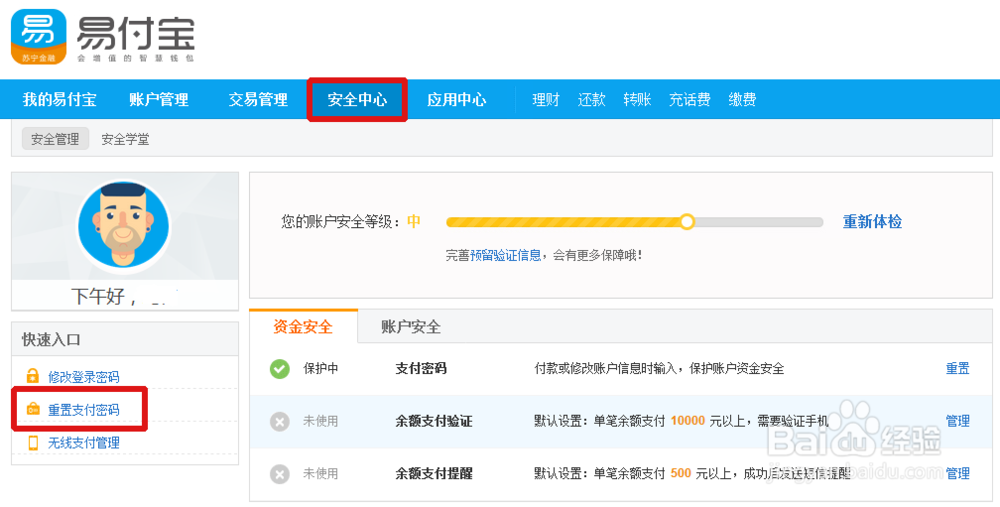The width and height of the screenshot is (1000, 507).
Task: Click the 转账 shortcut link
Action: click(x=637, y=99)
